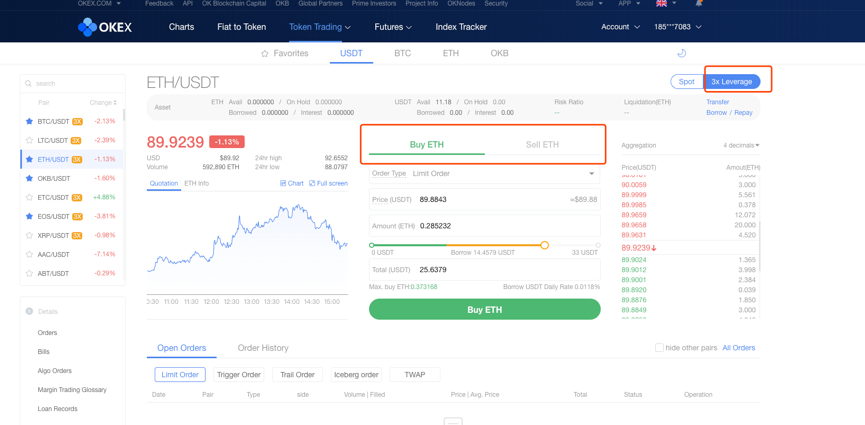Click the notification bell icon
Screen dimensions: 865x425
tap(700, 3)
